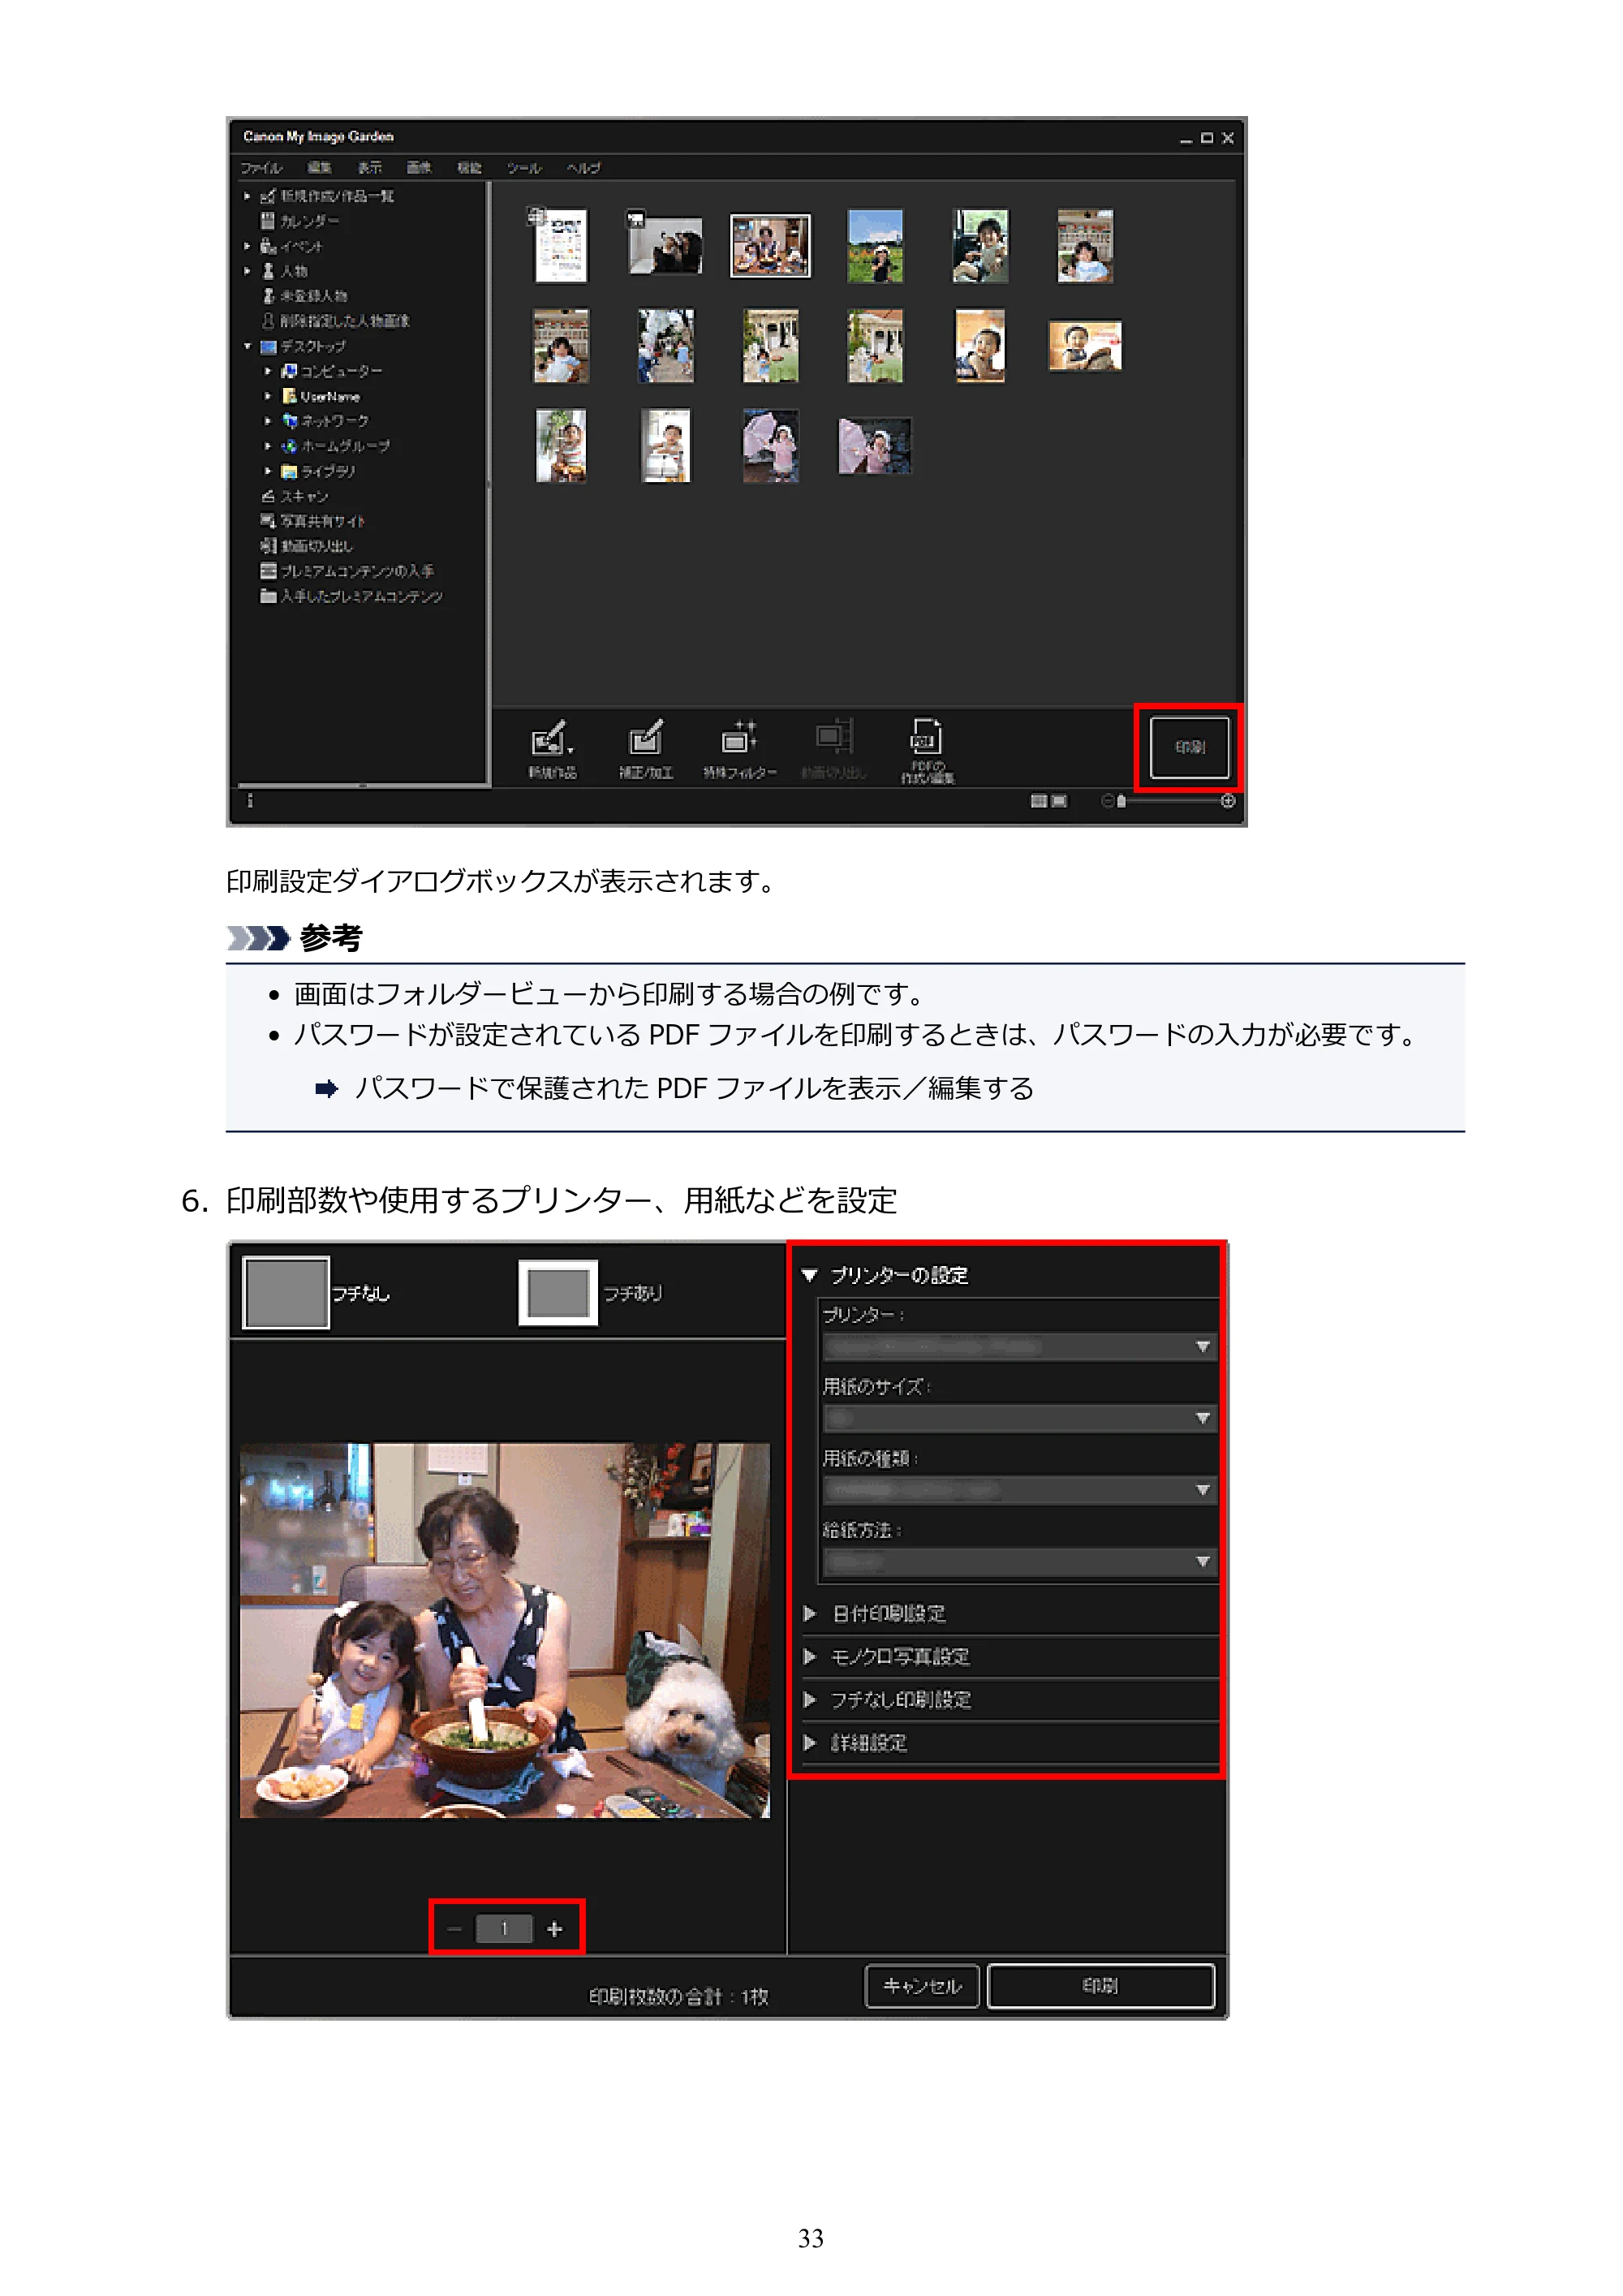Select 未登録人物 in the sidebar tree
Image resolution: width=1623 pixels, height=2296 pixels.
click(305, 296)
